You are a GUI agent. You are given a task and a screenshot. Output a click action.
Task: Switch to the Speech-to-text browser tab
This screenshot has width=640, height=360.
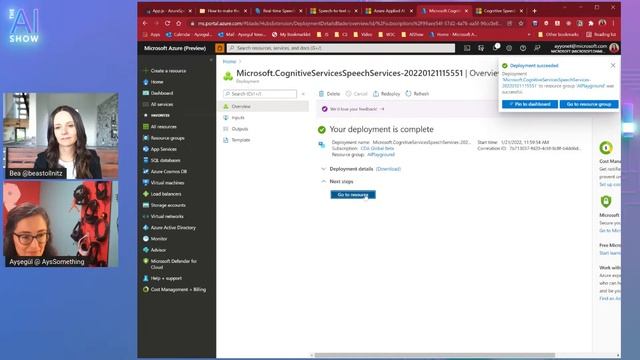click(x=334, y=11)
